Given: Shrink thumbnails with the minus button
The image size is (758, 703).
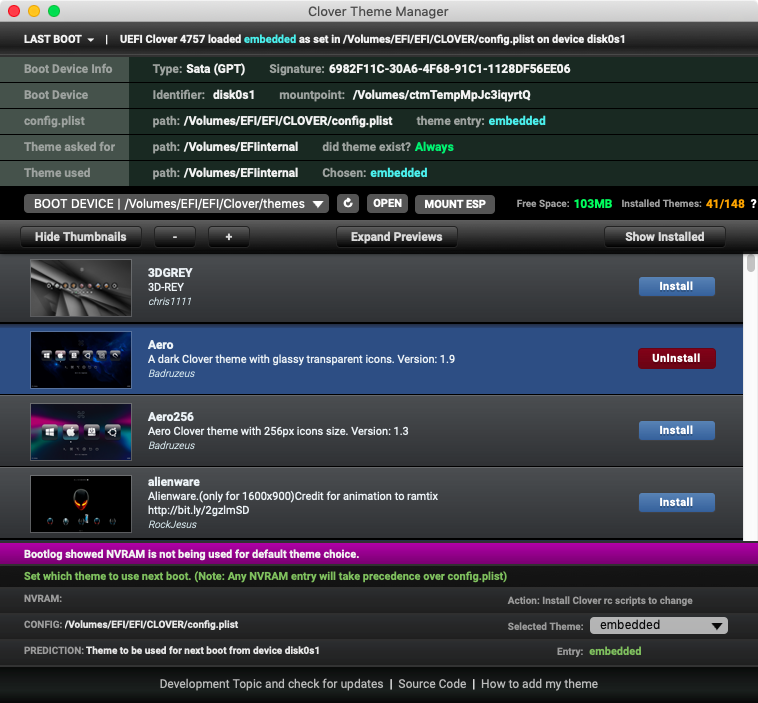Looking at the screenshot, I should click(x=175, y=237).
